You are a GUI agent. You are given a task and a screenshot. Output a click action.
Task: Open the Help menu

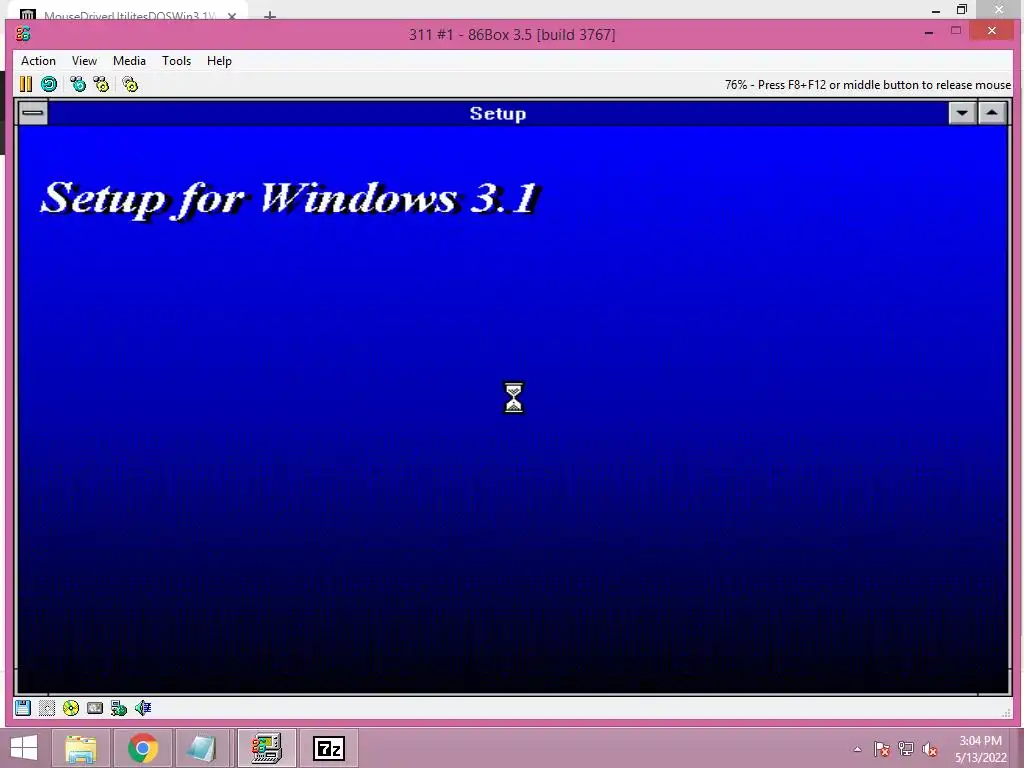(x=219, y=61)
